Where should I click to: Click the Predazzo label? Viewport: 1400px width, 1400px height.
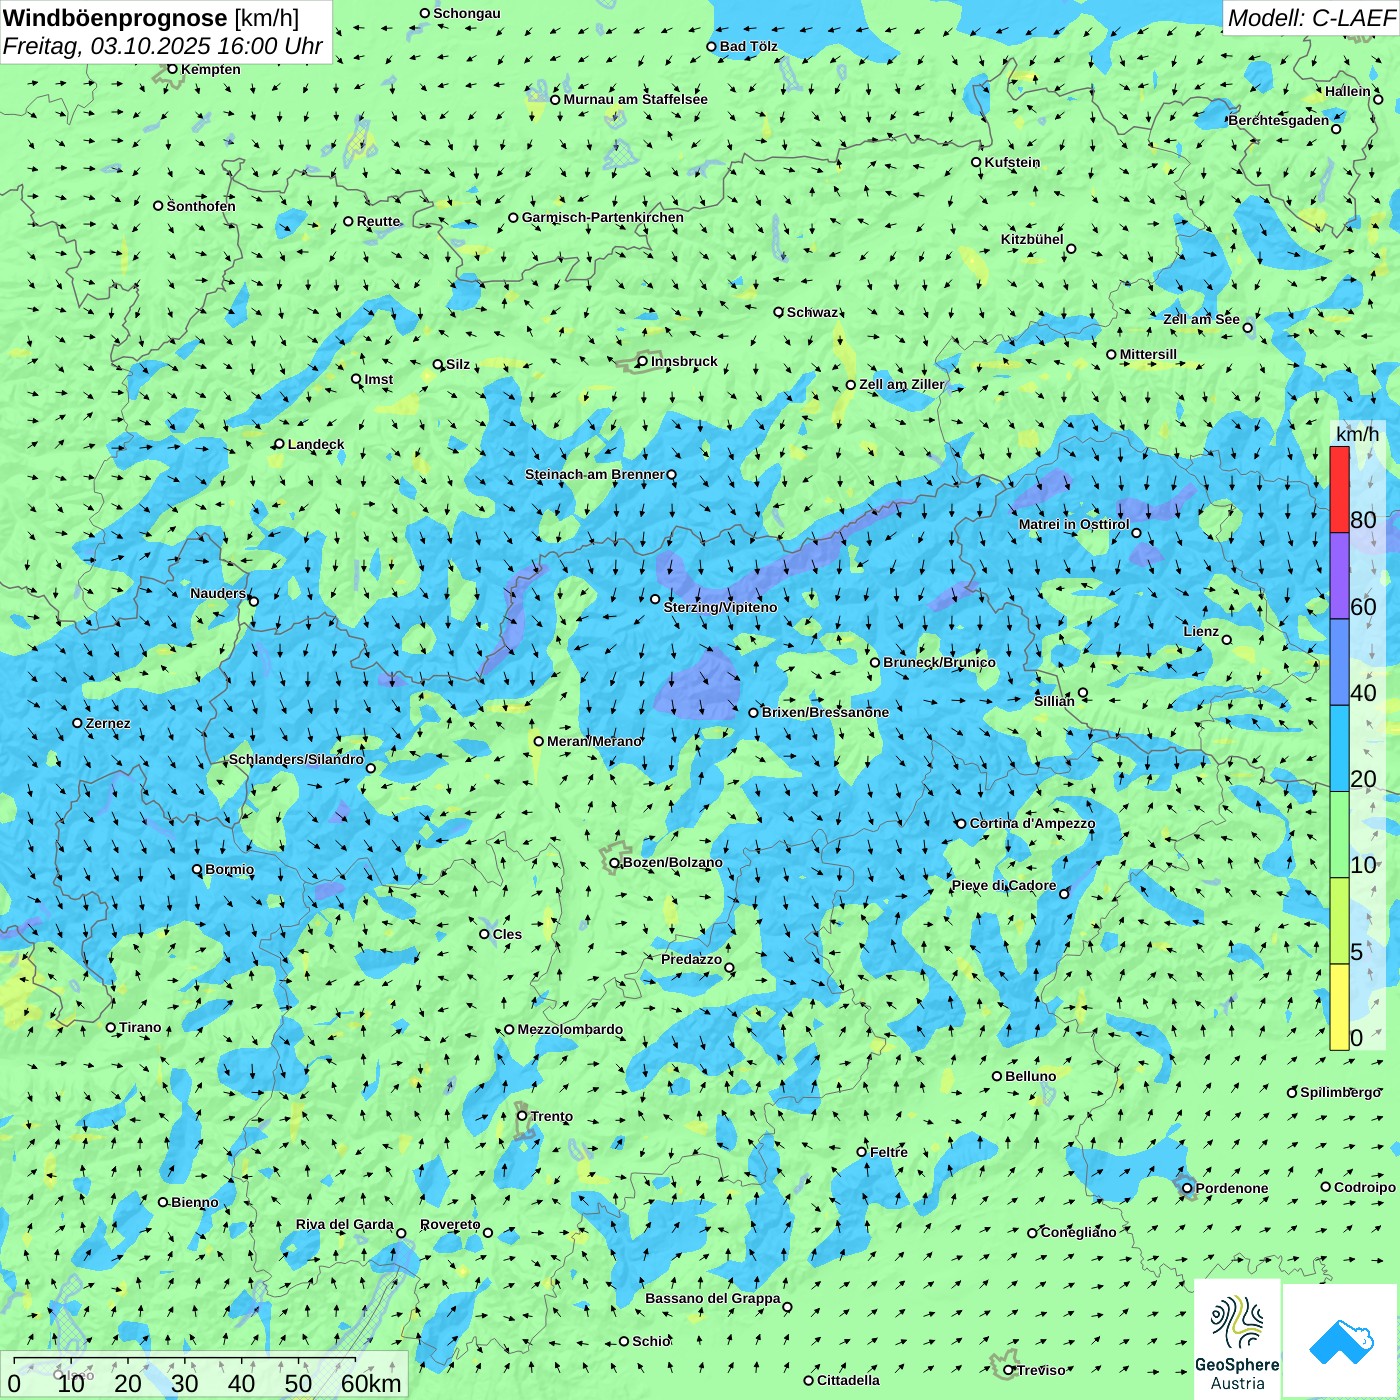click(x=691, y=959)
